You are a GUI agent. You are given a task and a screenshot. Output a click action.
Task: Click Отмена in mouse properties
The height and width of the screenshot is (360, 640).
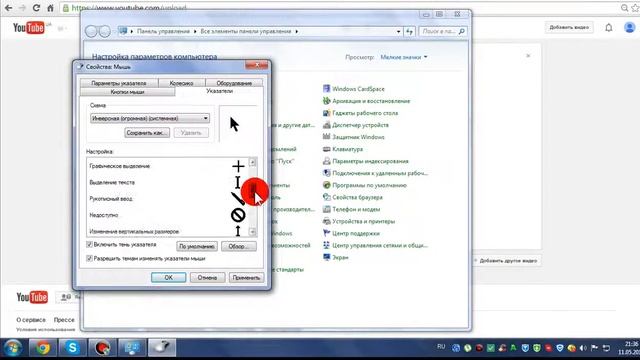tap(207, 278)
